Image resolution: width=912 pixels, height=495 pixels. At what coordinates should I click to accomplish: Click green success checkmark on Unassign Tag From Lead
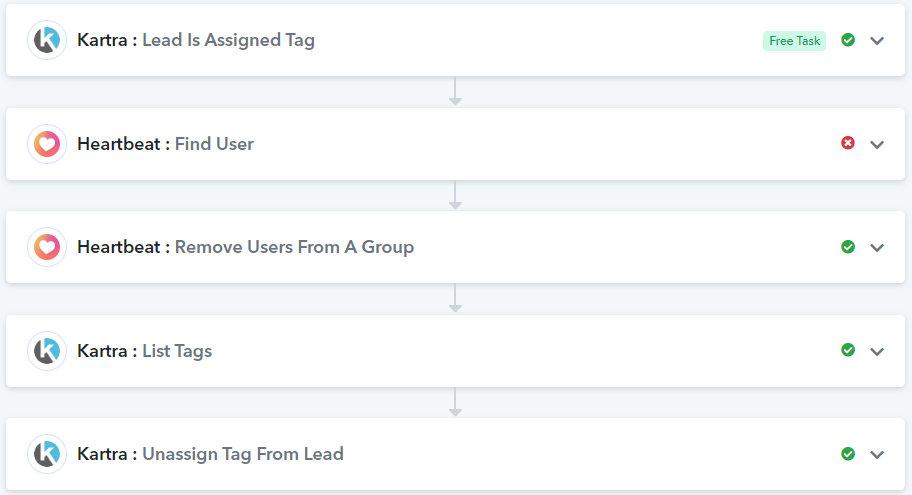tap(848, 453)
